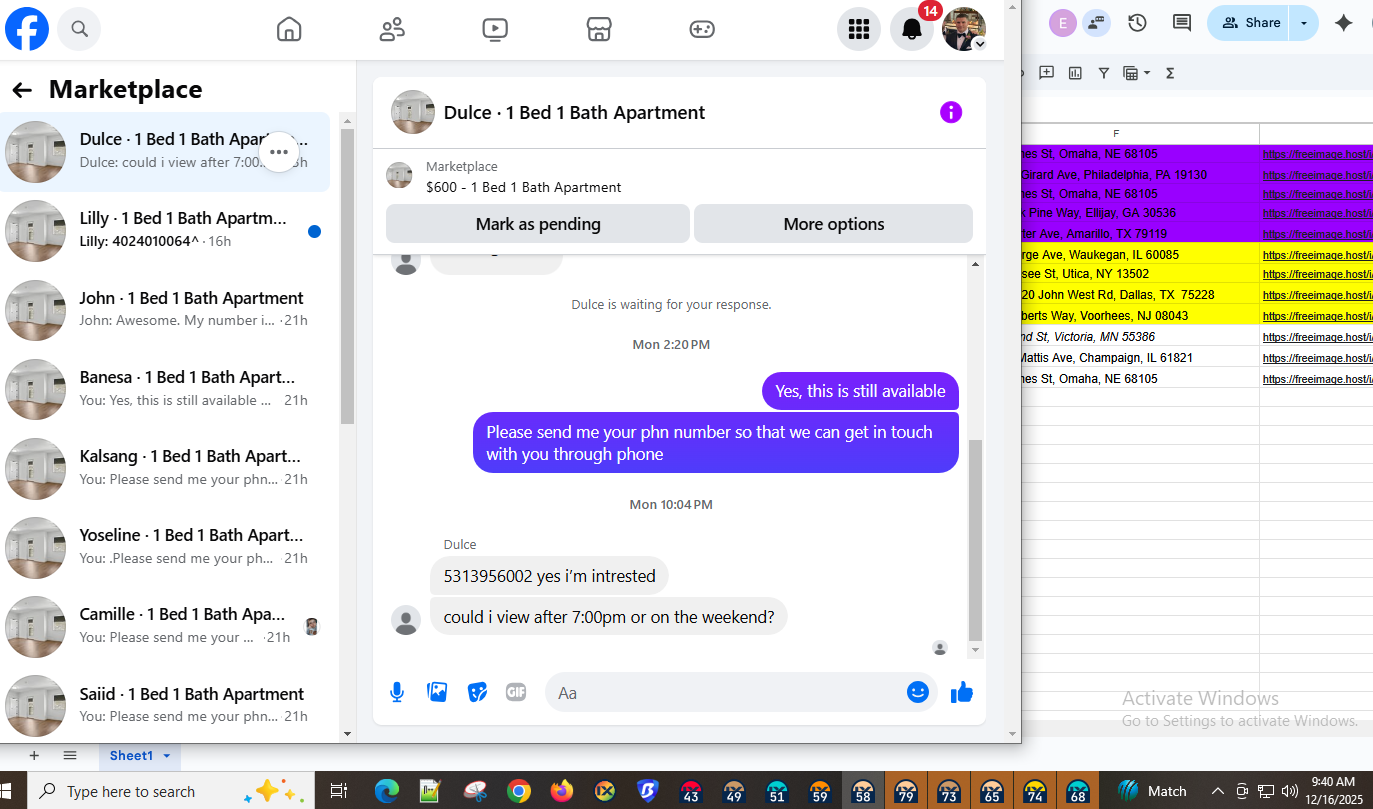Attach a photo with the image icon
This screenshot has width=1373, height=809.
[x=437, y=692]
